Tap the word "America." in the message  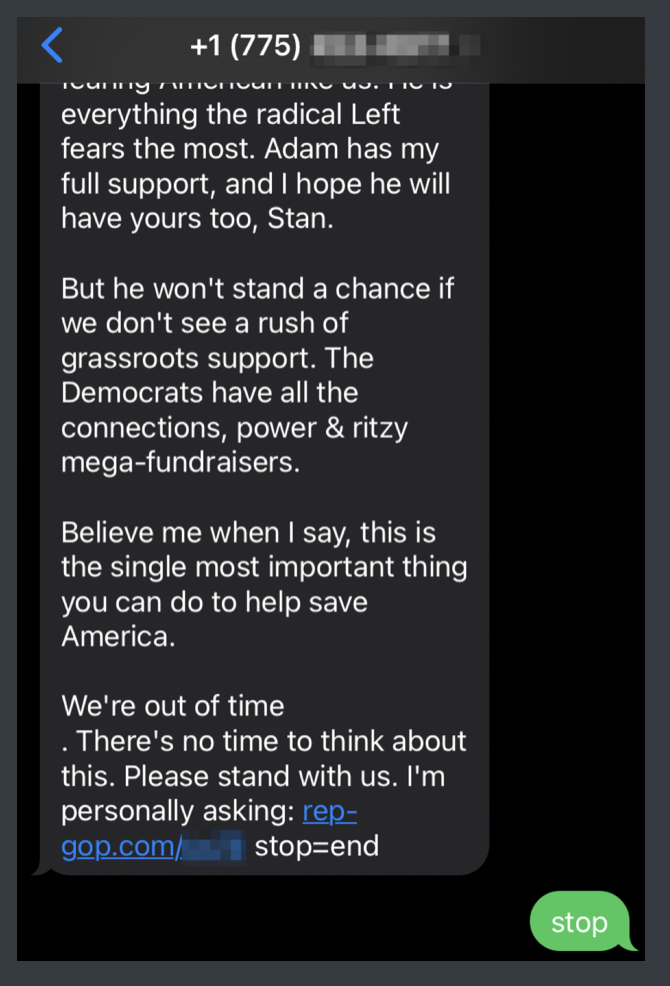(x=118, y=637)
